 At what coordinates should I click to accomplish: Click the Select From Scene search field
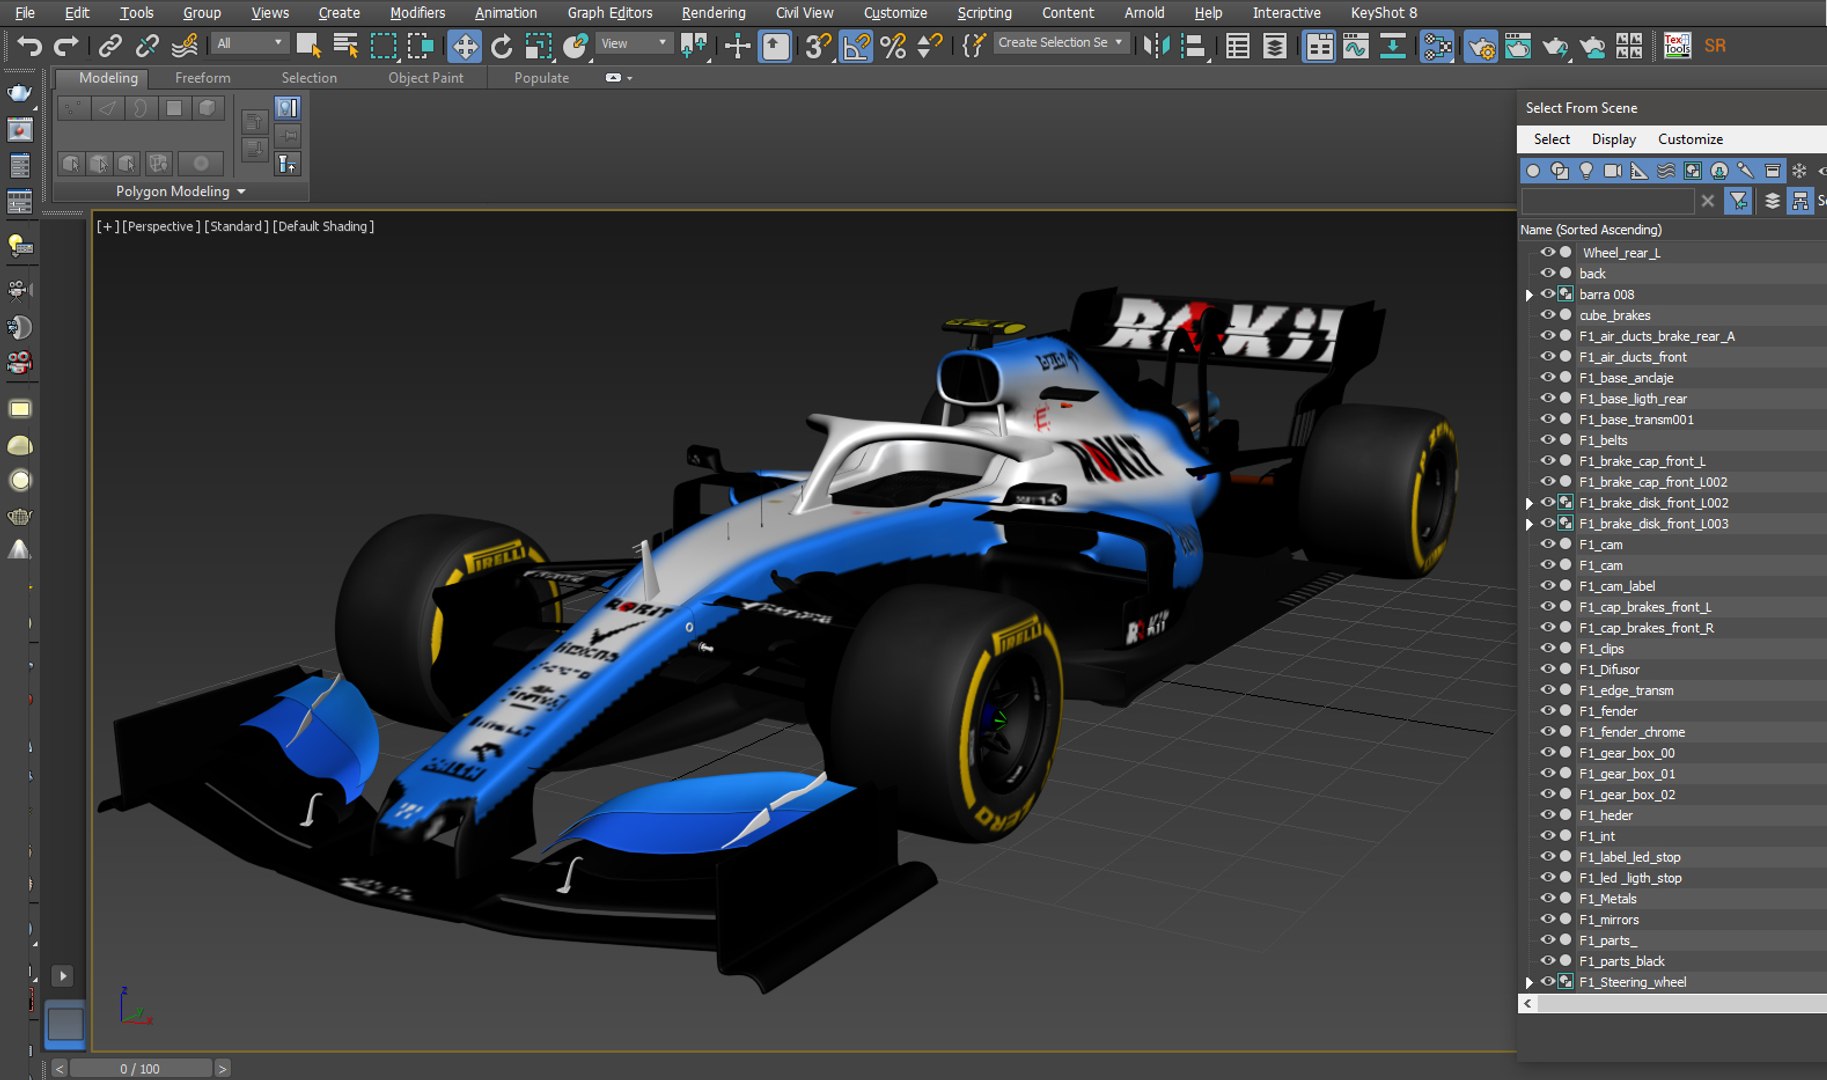(1607, 201)
